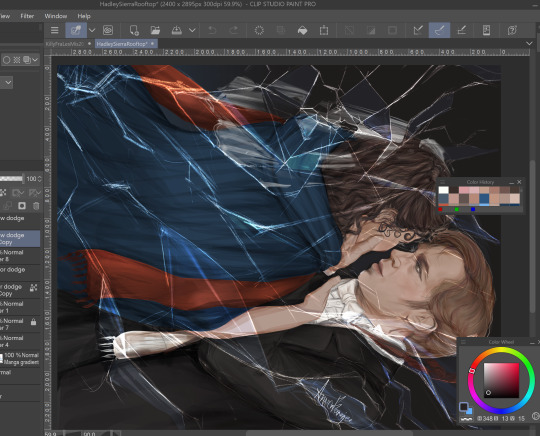The height and width of the screenshot is (436, 540).
Task: Click the opacity value stepper arrows
Action: click(x=39, y=179)
